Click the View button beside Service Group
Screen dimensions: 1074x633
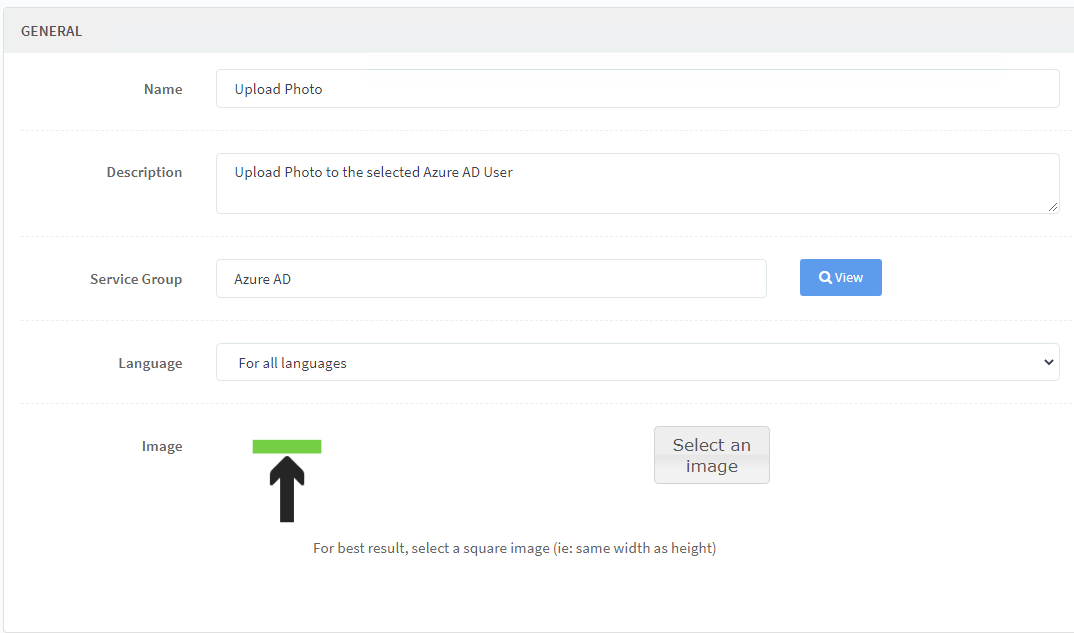[x=840, y=277]
